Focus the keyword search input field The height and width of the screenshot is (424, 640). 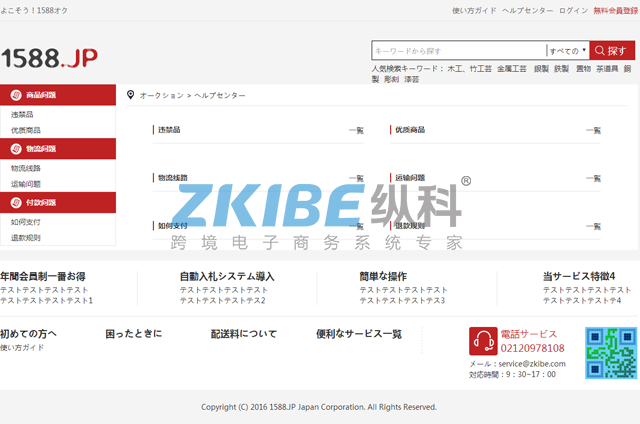pyautogui.click(x=459, y=51)
